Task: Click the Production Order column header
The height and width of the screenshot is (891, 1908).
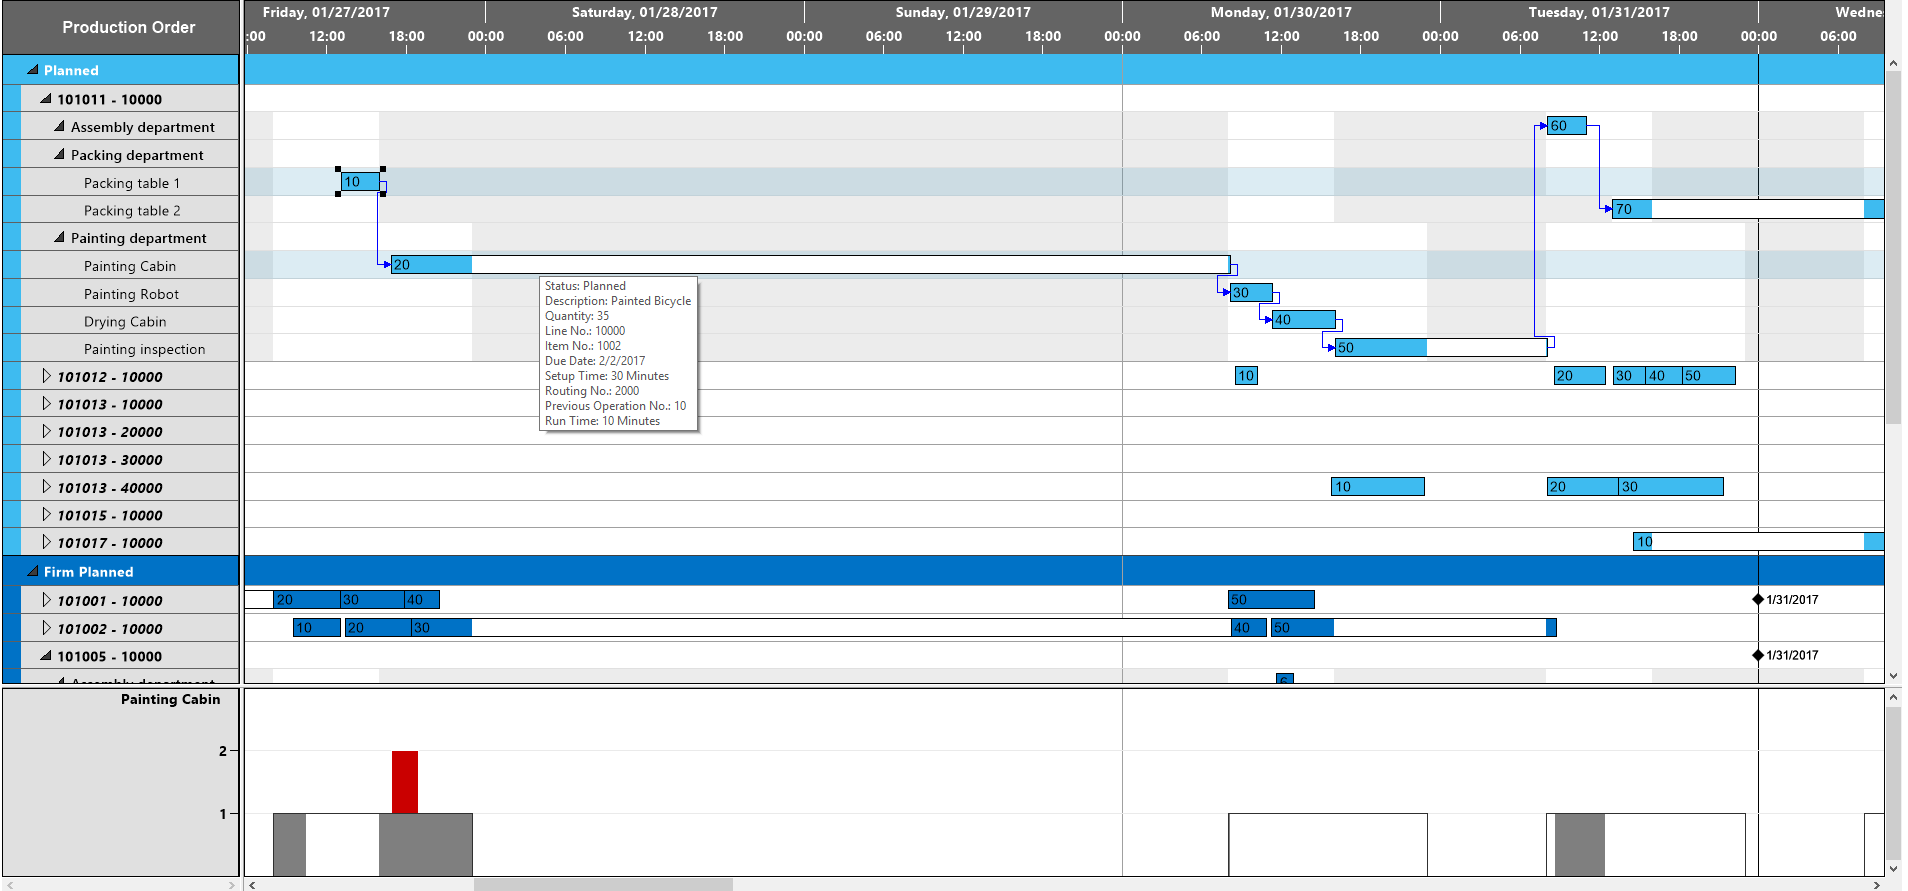Action: (x=128, y=27)
